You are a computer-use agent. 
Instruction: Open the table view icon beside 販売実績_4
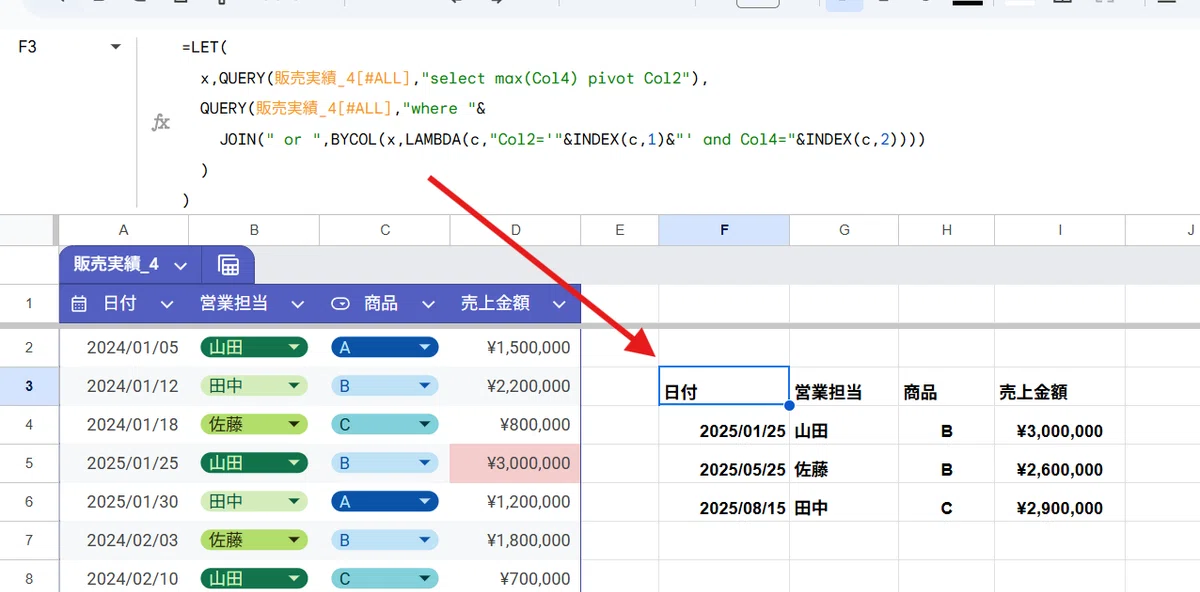(228, 265)
